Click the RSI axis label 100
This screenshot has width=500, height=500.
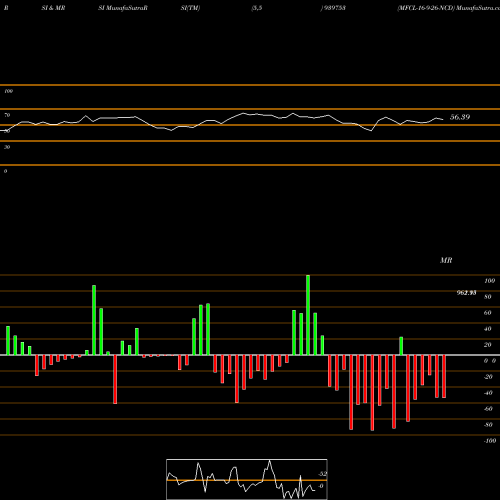click(x=8, y=91)
